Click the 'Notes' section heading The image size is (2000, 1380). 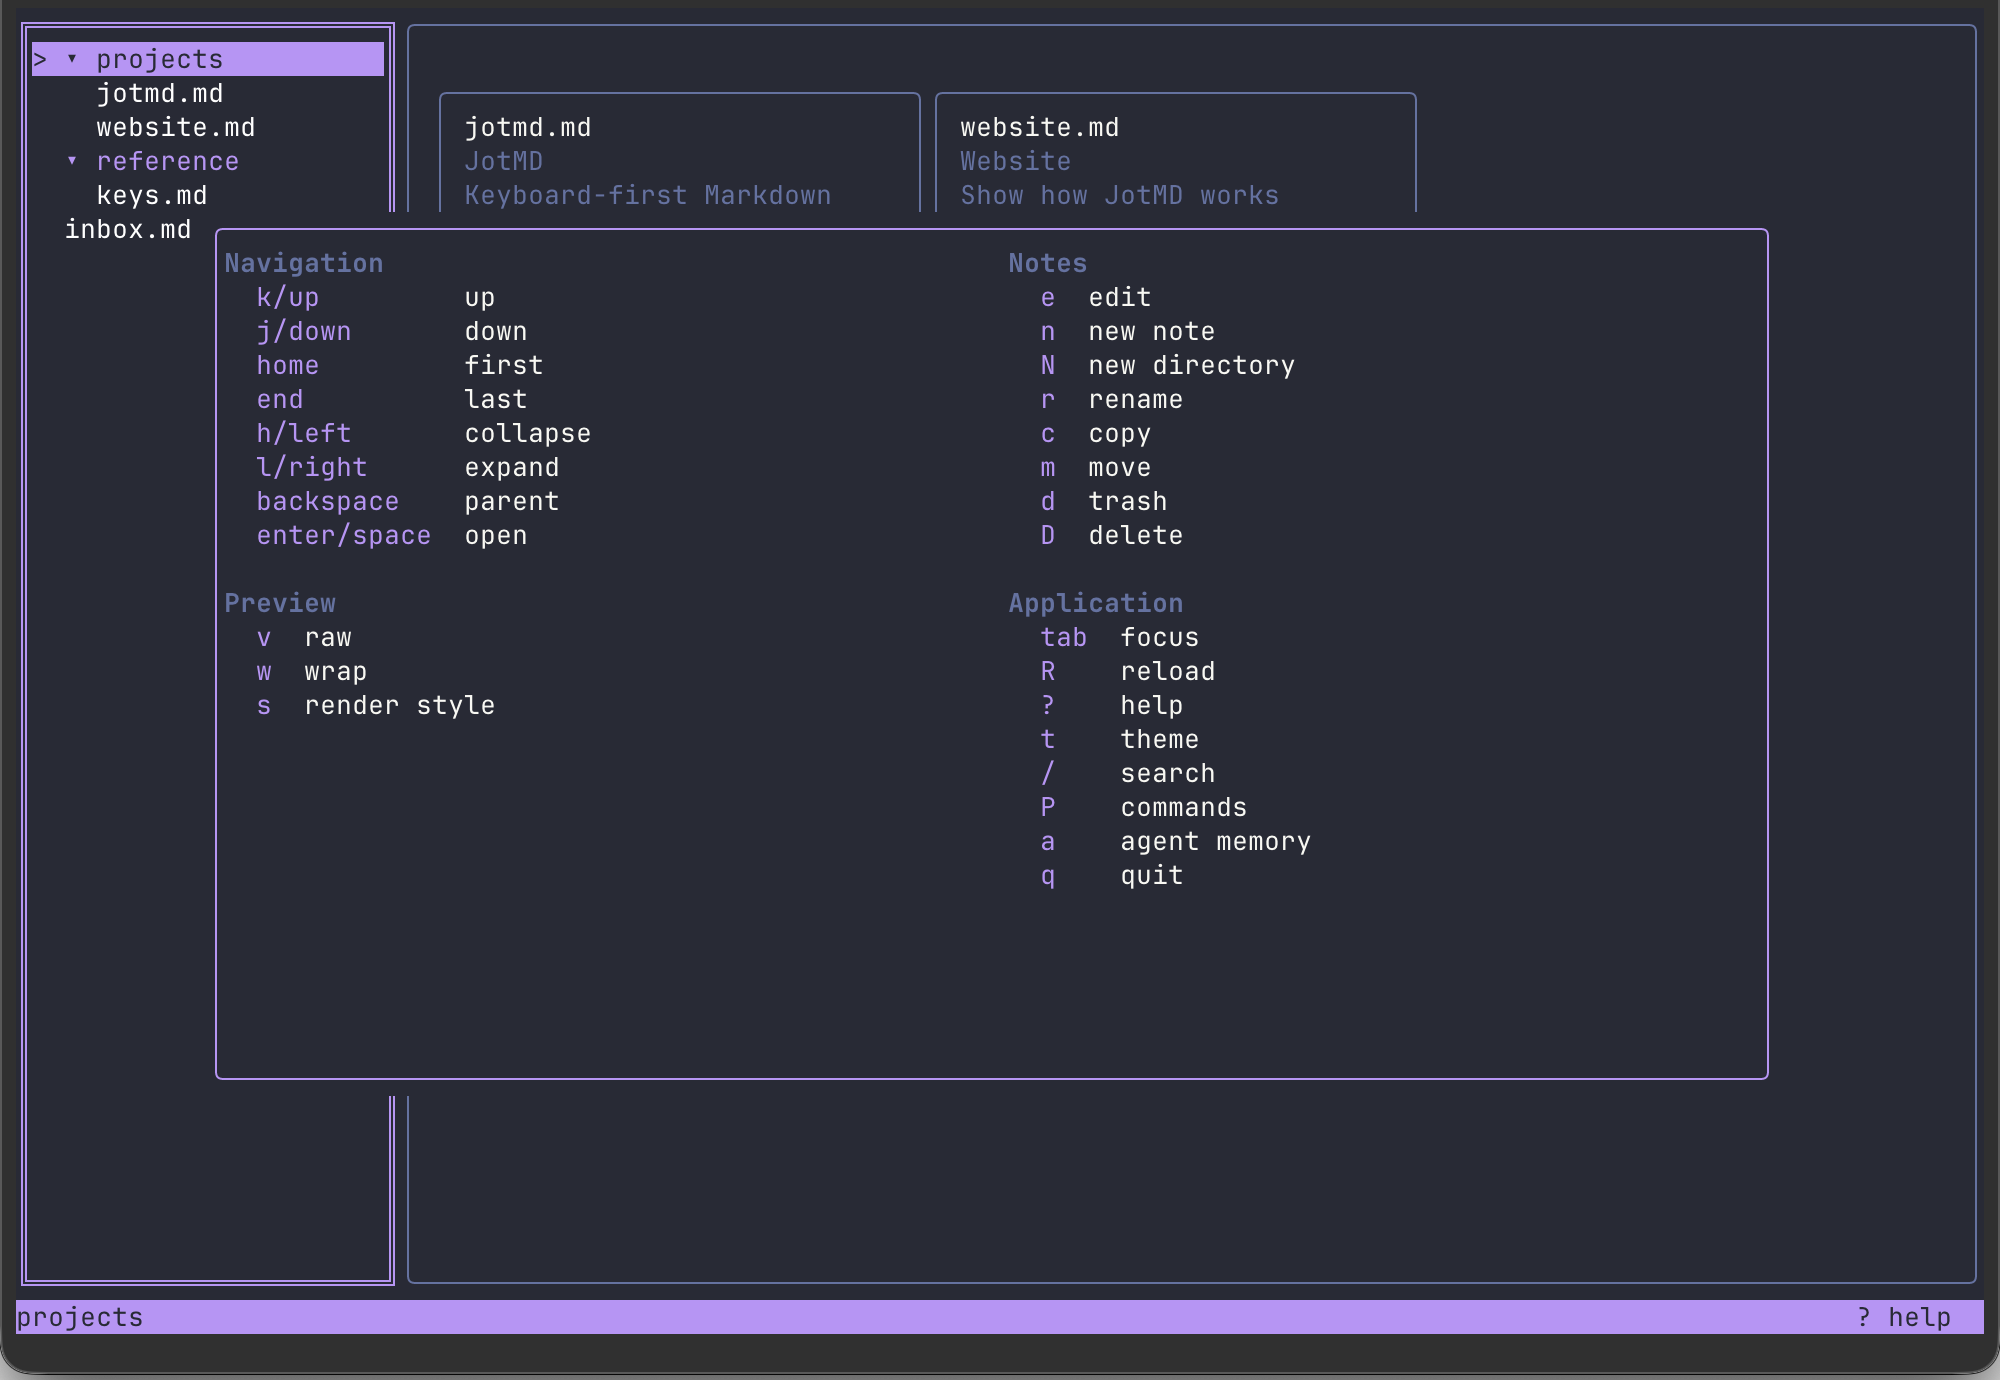click(x=1048, y=263)
